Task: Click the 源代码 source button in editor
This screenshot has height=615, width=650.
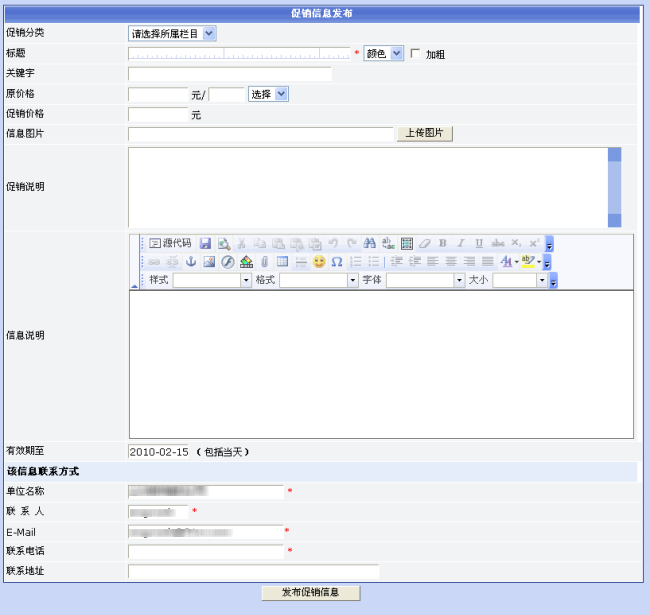Action: pyautogui.click(x=170, y=243)
